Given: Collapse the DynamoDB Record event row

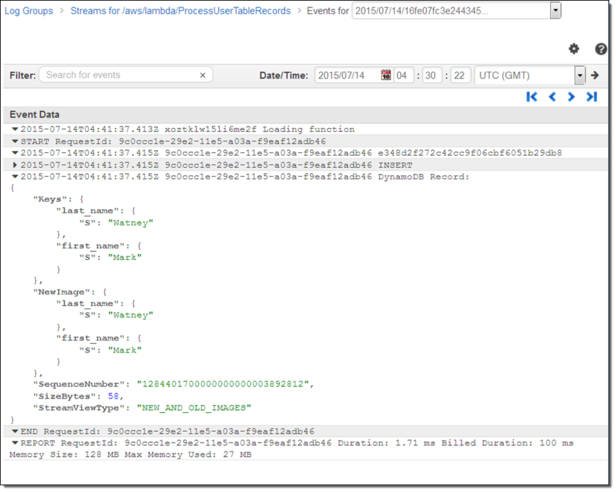Looking at the screenshot, I should [x=15, y=176].
